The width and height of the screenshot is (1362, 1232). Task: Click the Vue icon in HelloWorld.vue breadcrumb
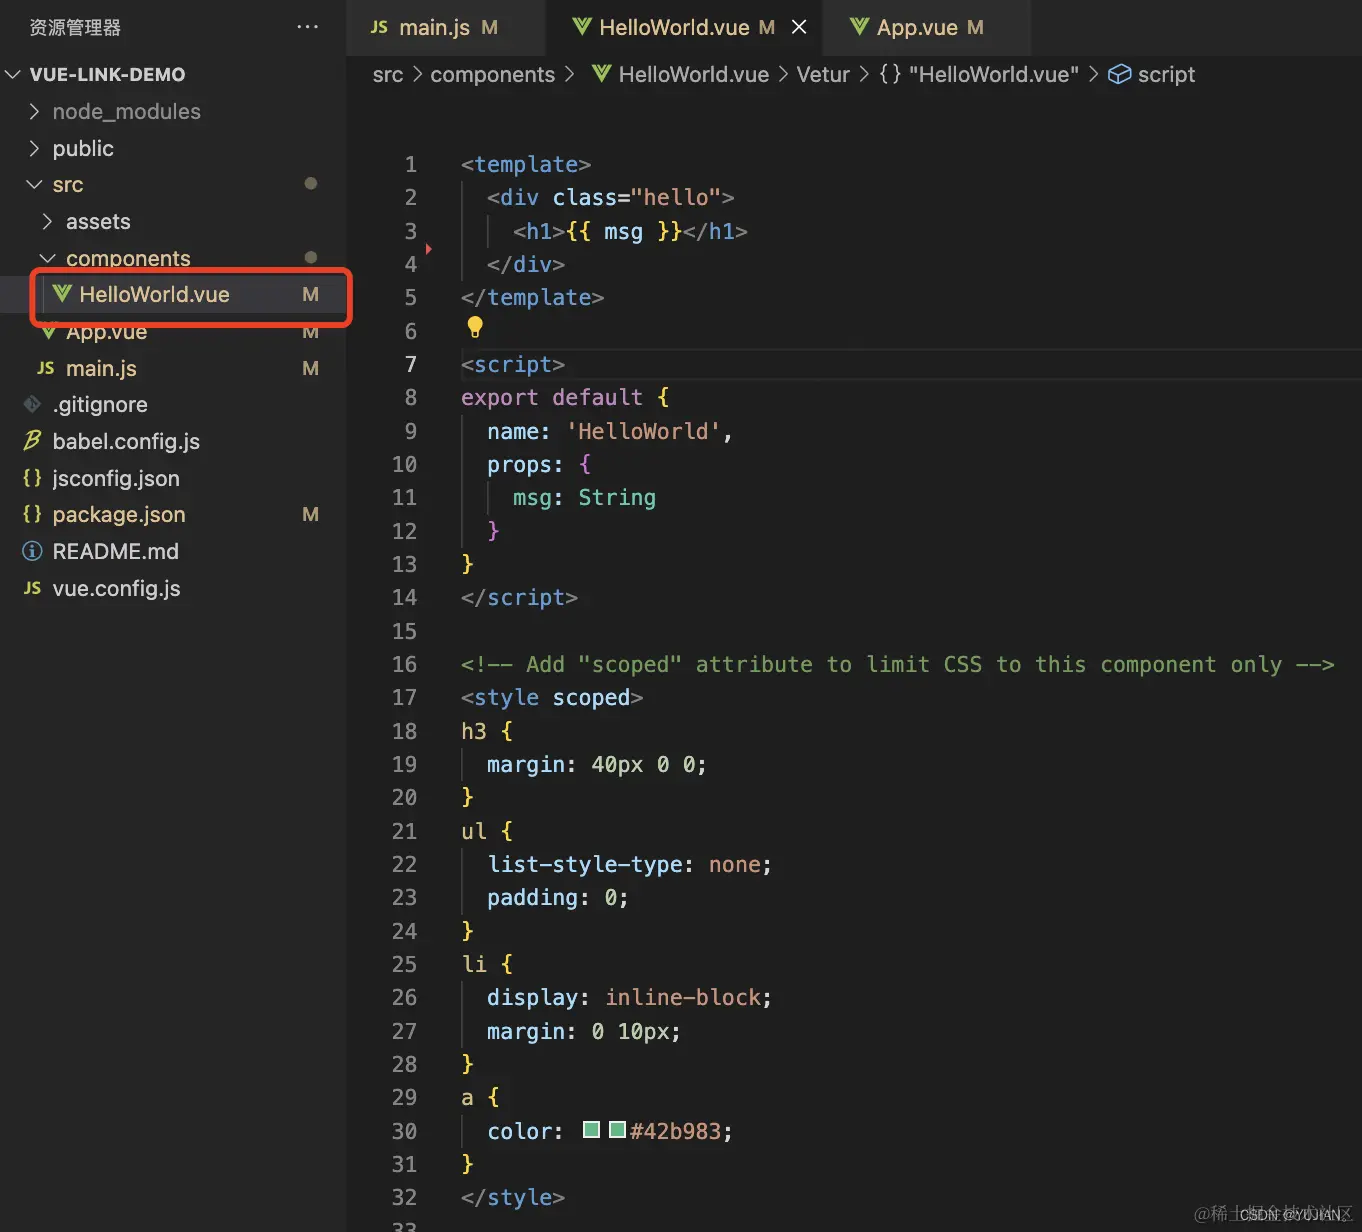tap(601, 74)
